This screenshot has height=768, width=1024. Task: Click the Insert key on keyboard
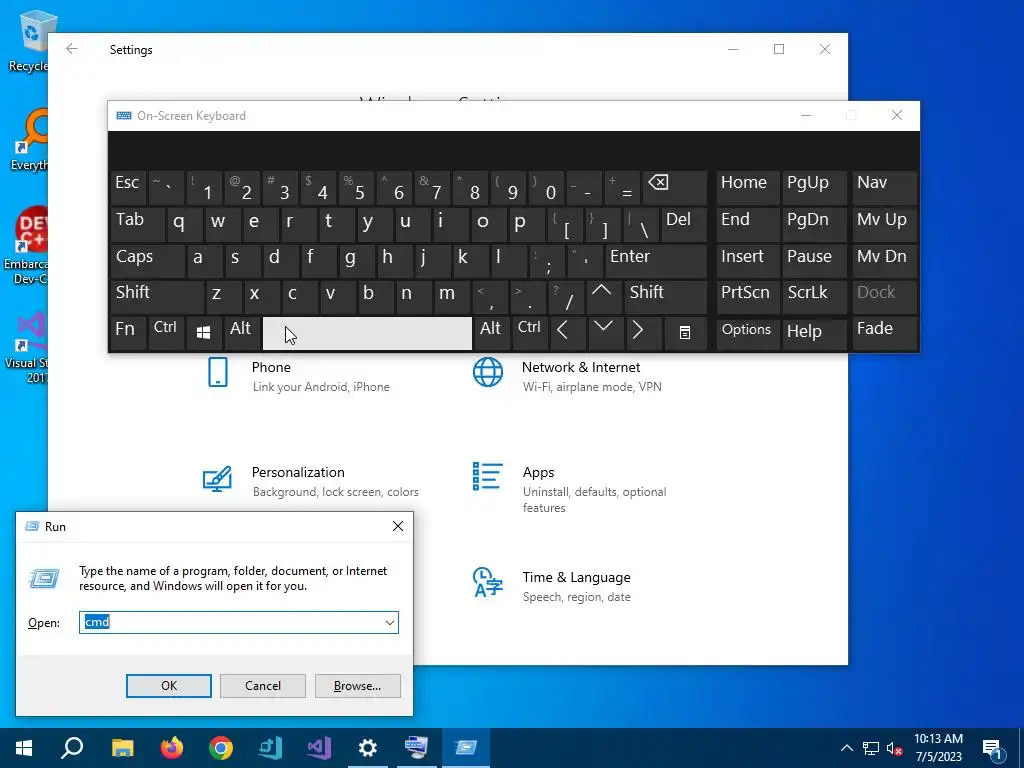coord(747,260)
